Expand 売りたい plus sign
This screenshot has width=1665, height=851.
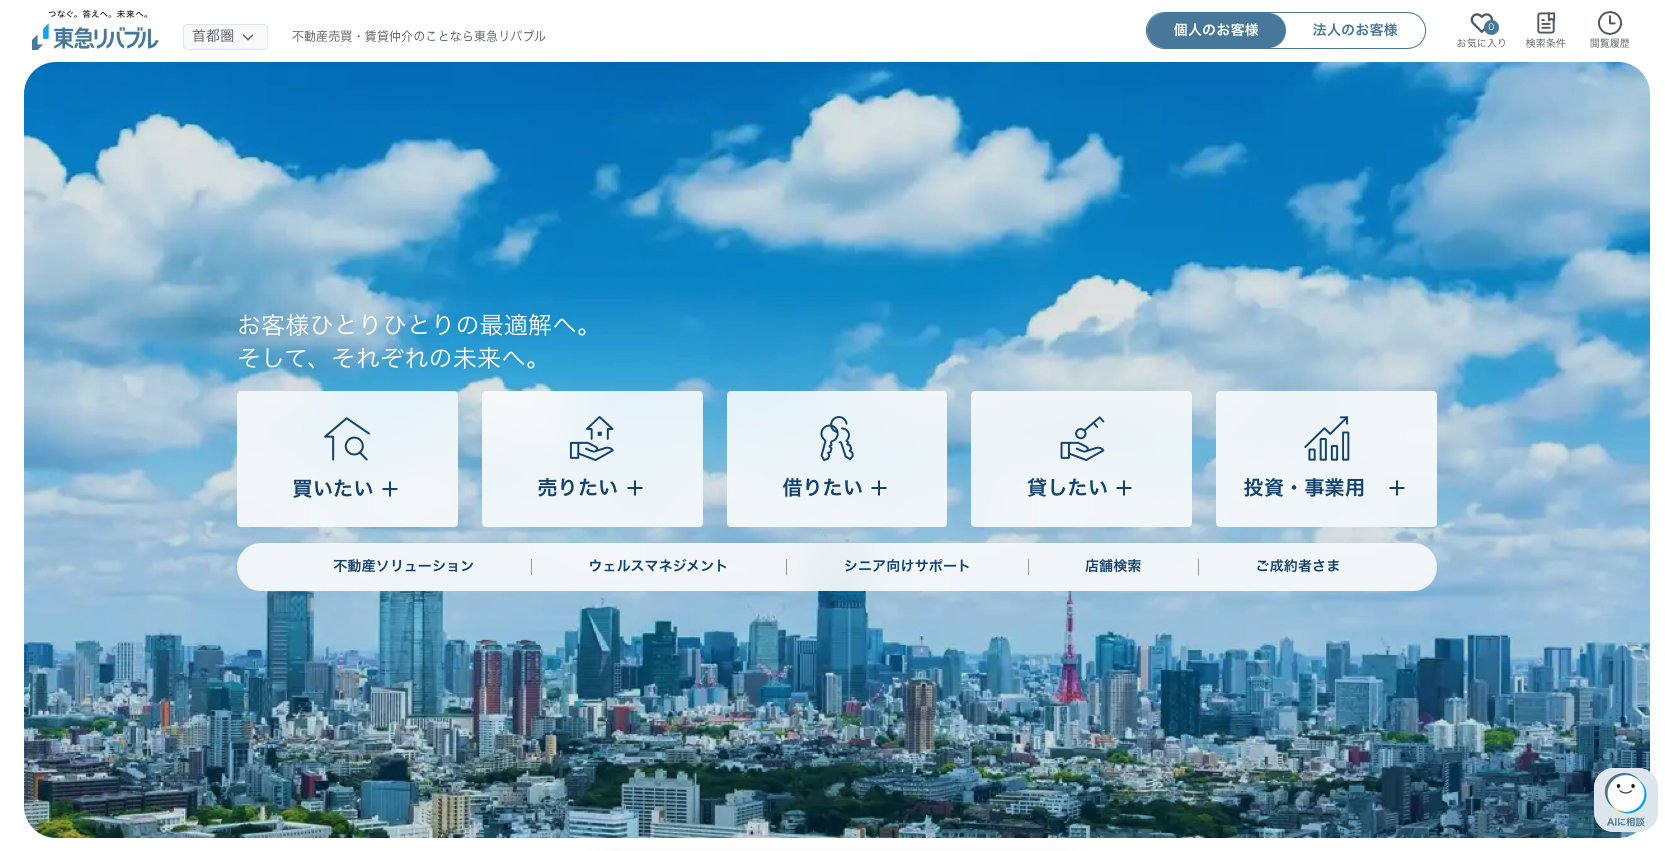635,488
